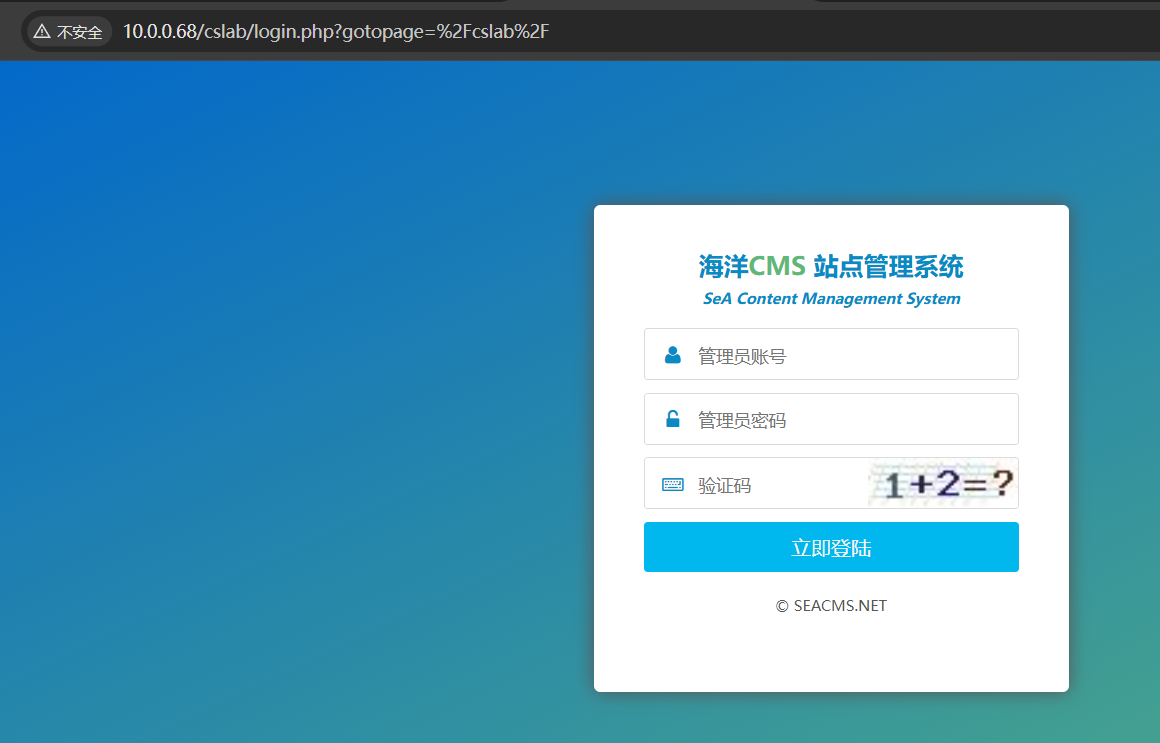Click the keyboard icon beside 验证码

coord(673,485)
